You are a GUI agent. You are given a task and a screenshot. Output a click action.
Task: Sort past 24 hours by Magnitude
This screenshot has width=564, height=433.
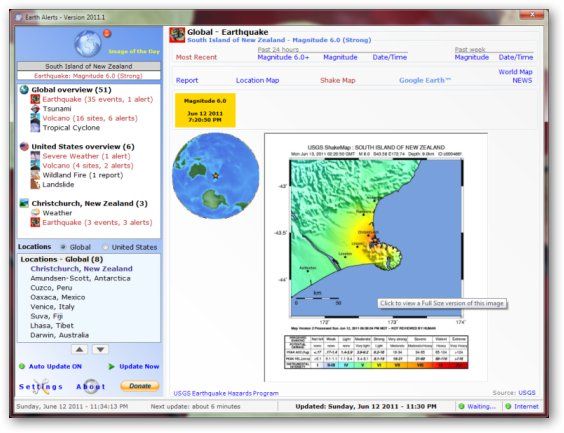point(340,57)
